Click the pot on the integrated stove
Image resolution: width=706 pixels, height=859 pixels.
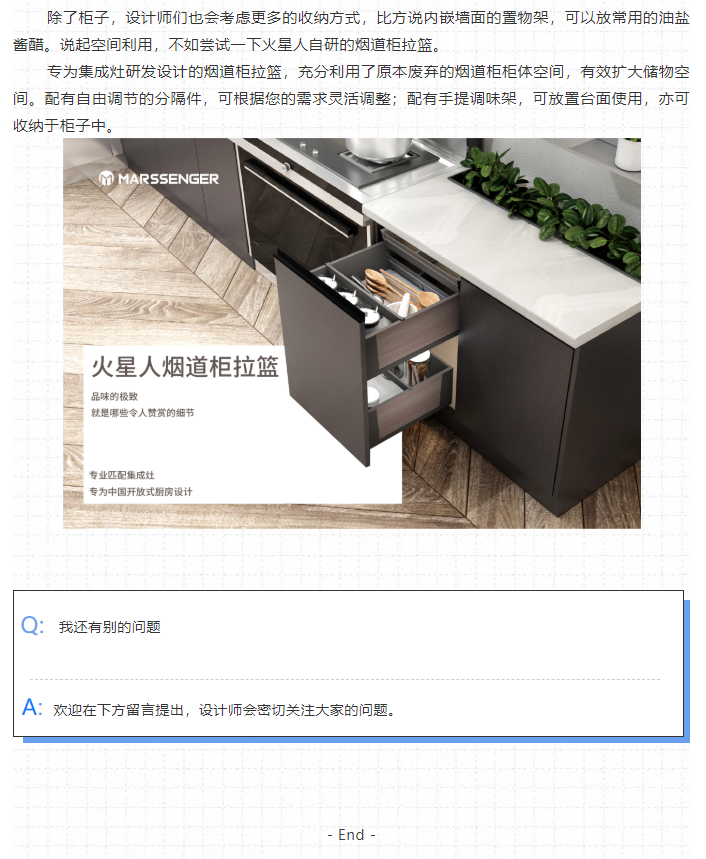pos(379,148)
